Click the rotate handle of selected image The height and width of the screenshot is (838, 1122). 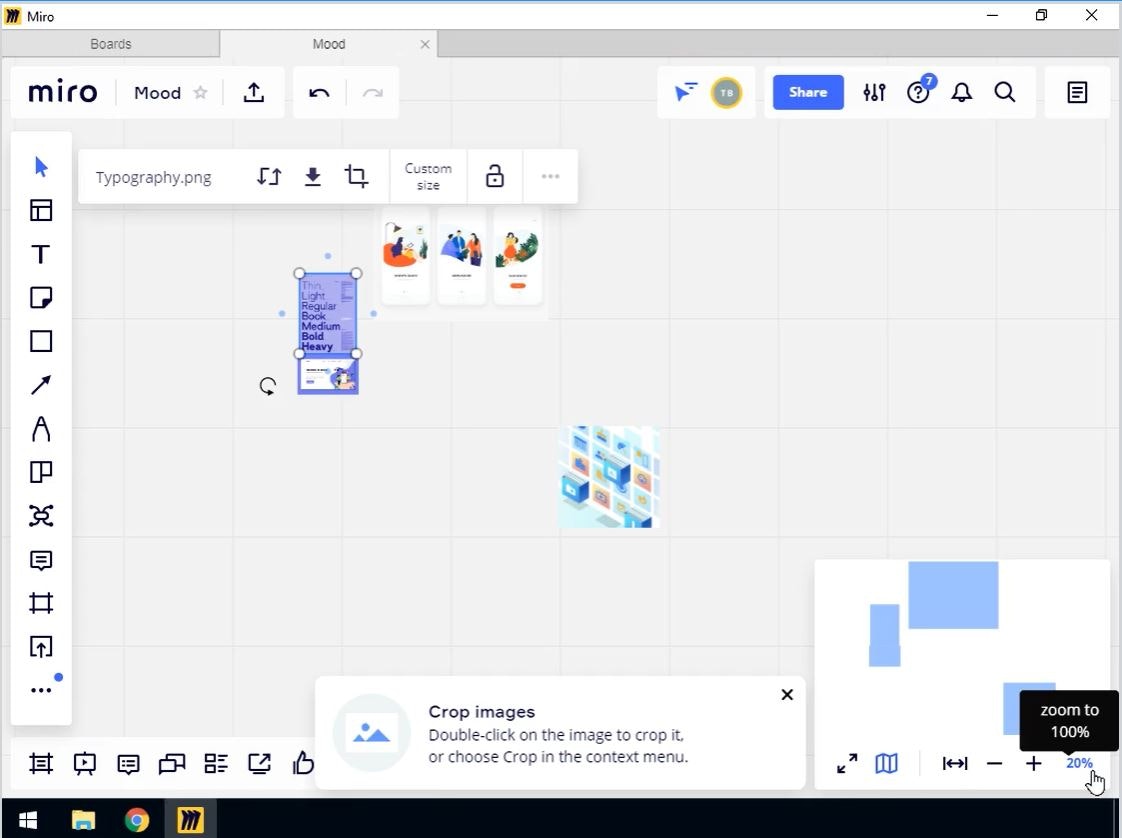click(268, 386)
